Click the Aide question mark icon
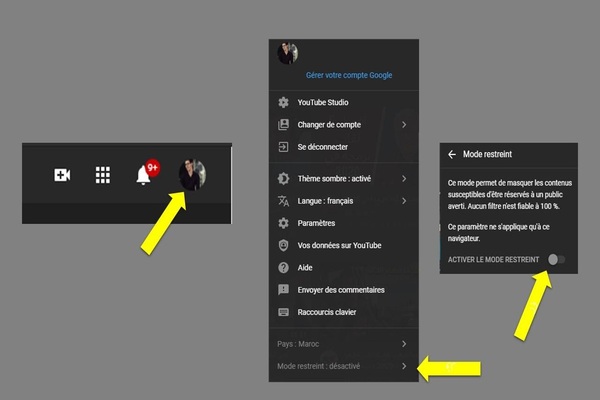The width and height of the screenshot is (600, 400). tap(283, 267)
